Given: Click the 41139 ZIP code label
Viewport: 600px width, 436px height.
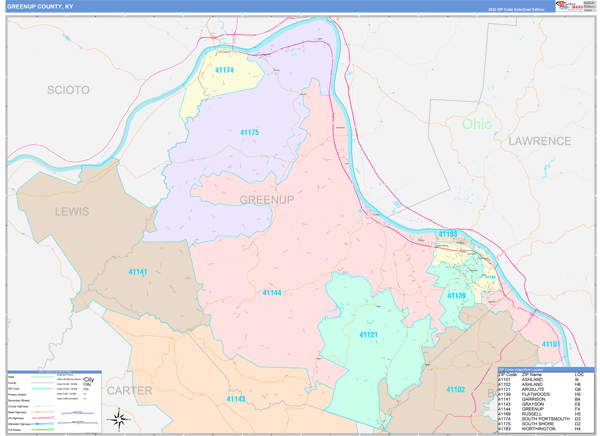Looking at the screenshot, I should 455,295.
